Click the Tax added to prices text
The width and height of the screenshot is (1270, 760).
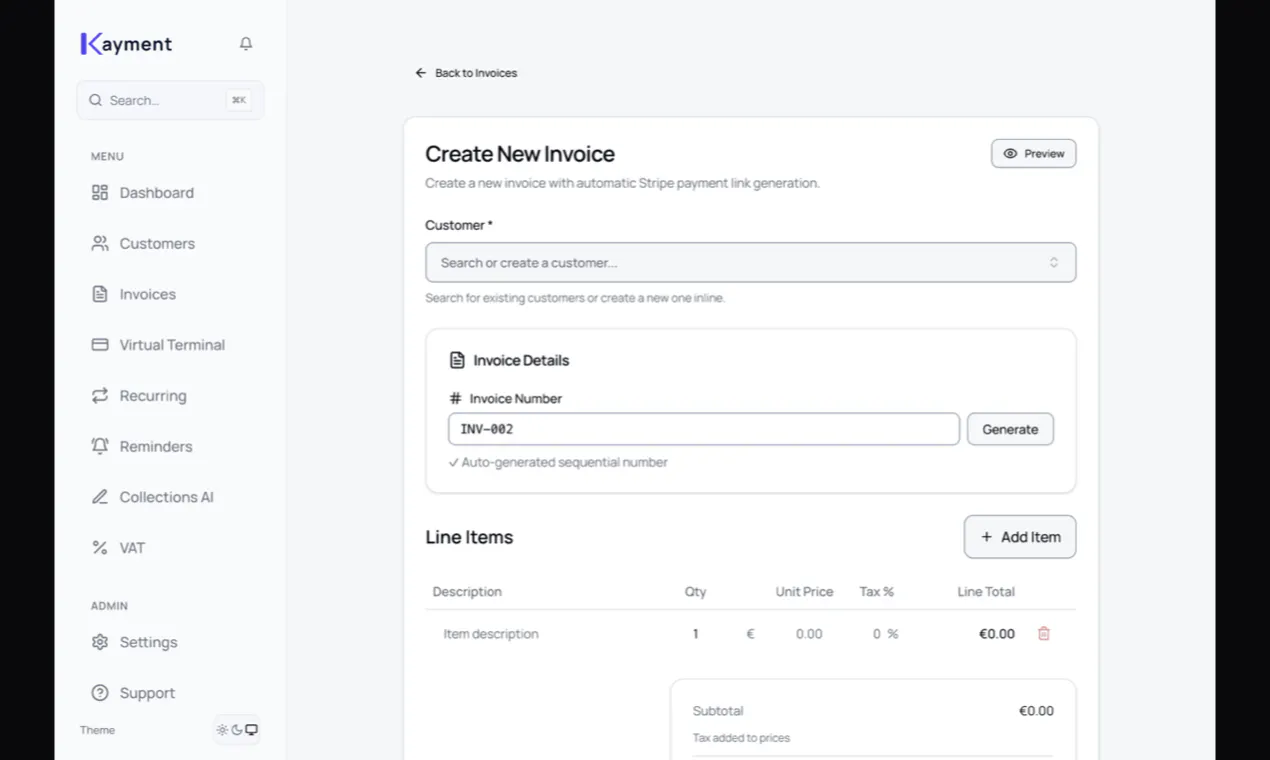tap(741, 738)
